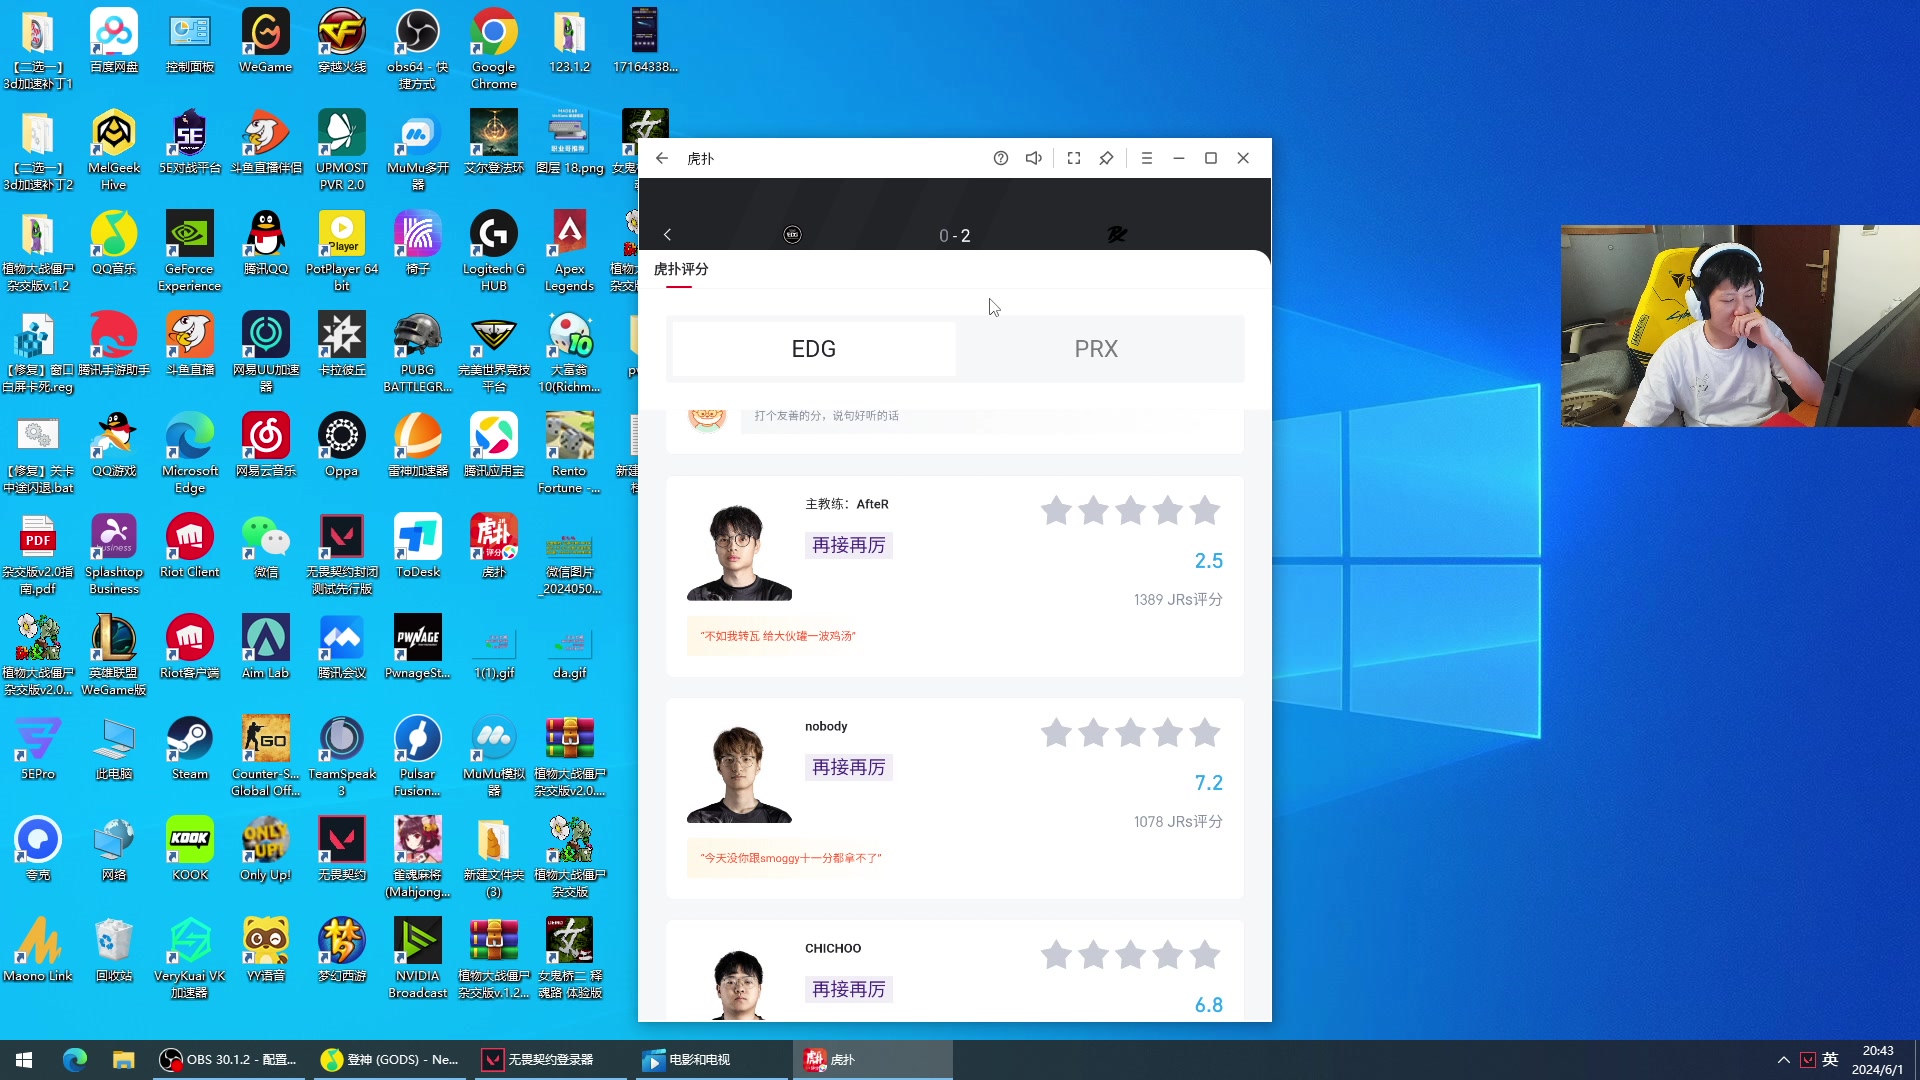The height and width of the screenshot is (1080, 1920).
Task: Select the Google Chrome desktop icon
Action: click(x=494, y=49)
